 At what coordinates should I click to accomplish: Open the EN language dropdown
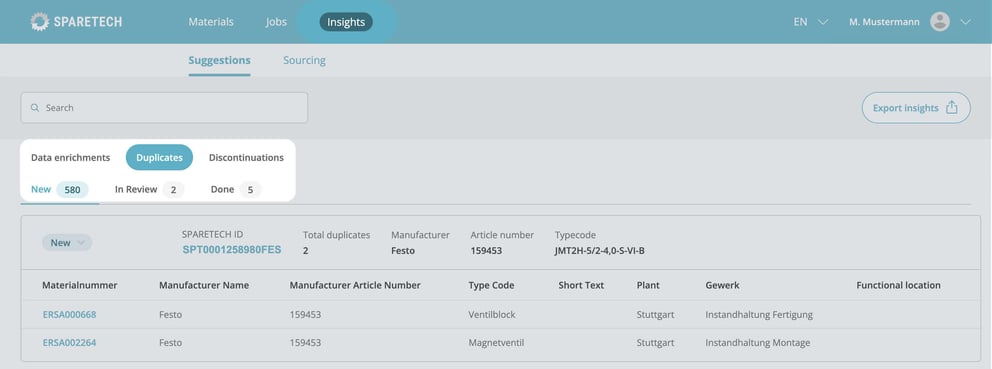tap(810, 22)
